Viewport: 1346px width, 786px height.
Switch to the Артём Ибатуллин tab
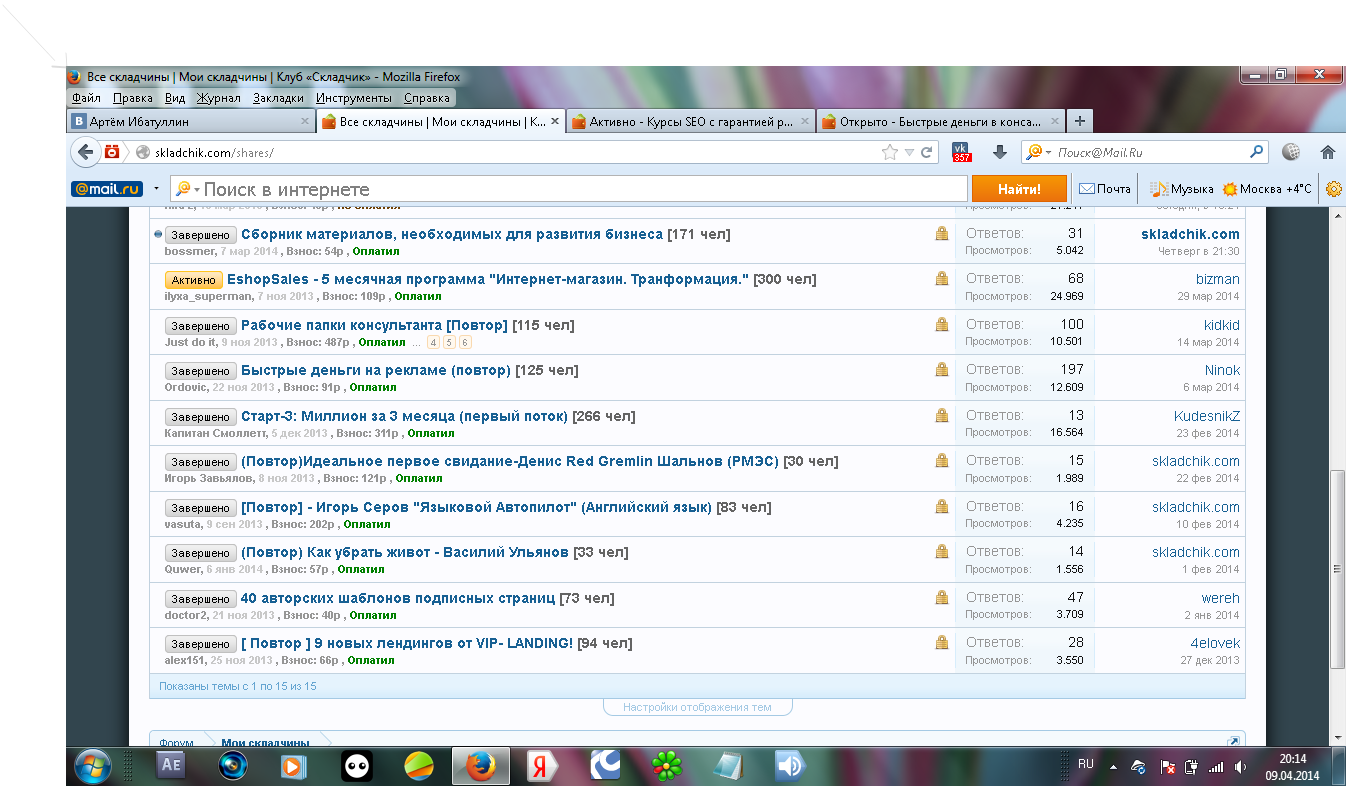(x=191, y=121)
